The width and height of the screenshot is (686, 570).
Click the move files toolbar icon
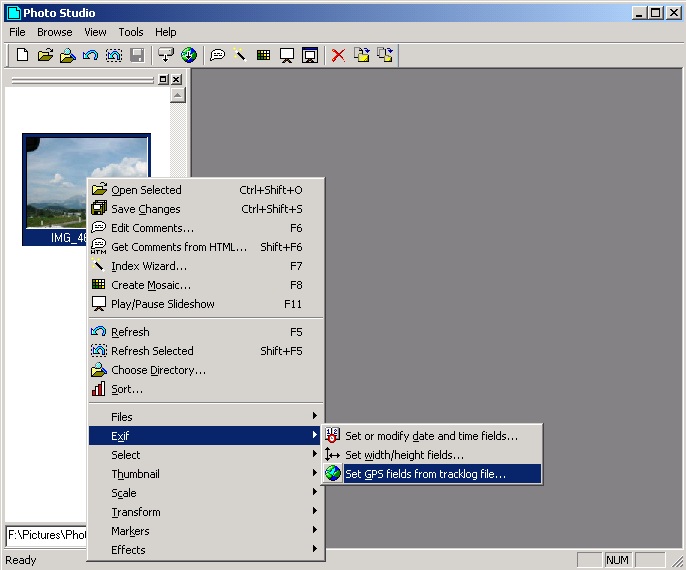385,55
